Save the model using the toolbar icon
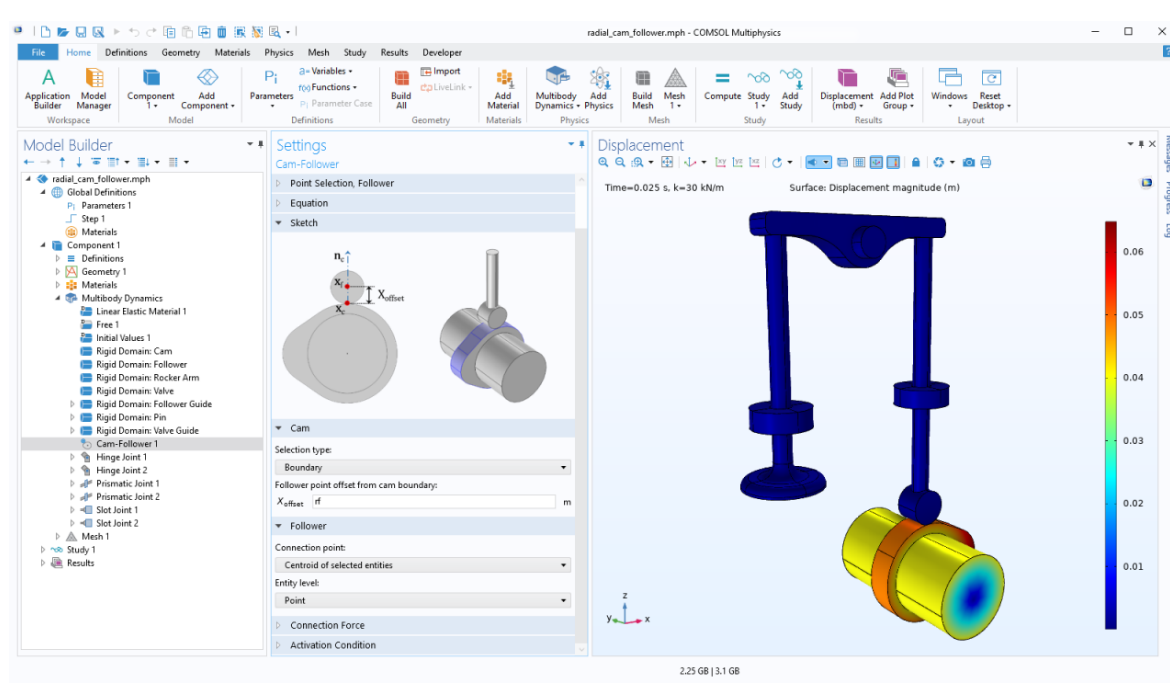The image size is (1170, 685). (x=81, y=32)
